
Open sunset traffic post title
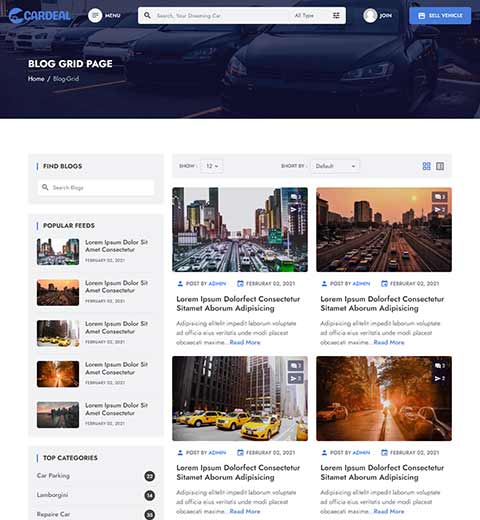[382, 304]
